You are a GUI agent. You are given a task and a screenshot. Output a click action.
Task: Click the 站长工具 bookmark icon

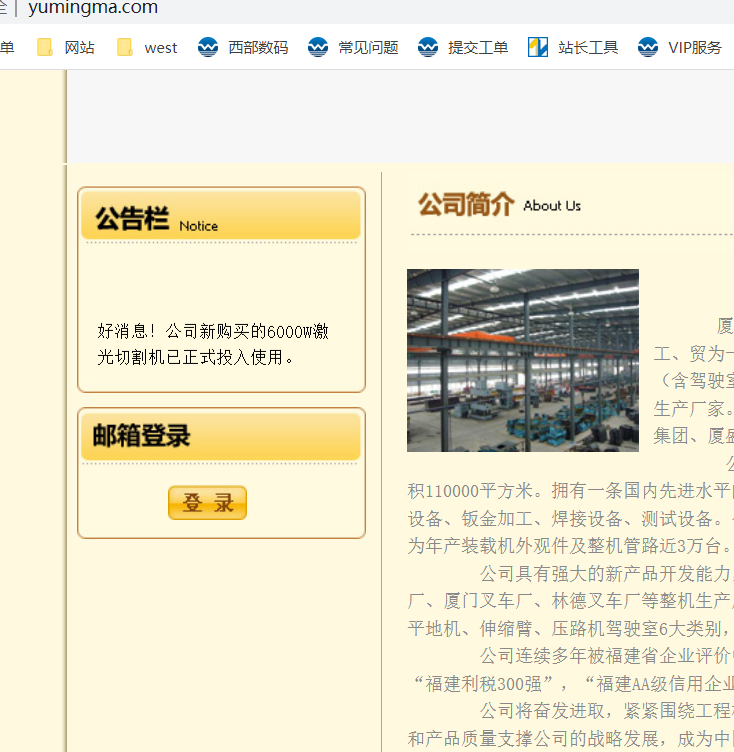(538, 47)
